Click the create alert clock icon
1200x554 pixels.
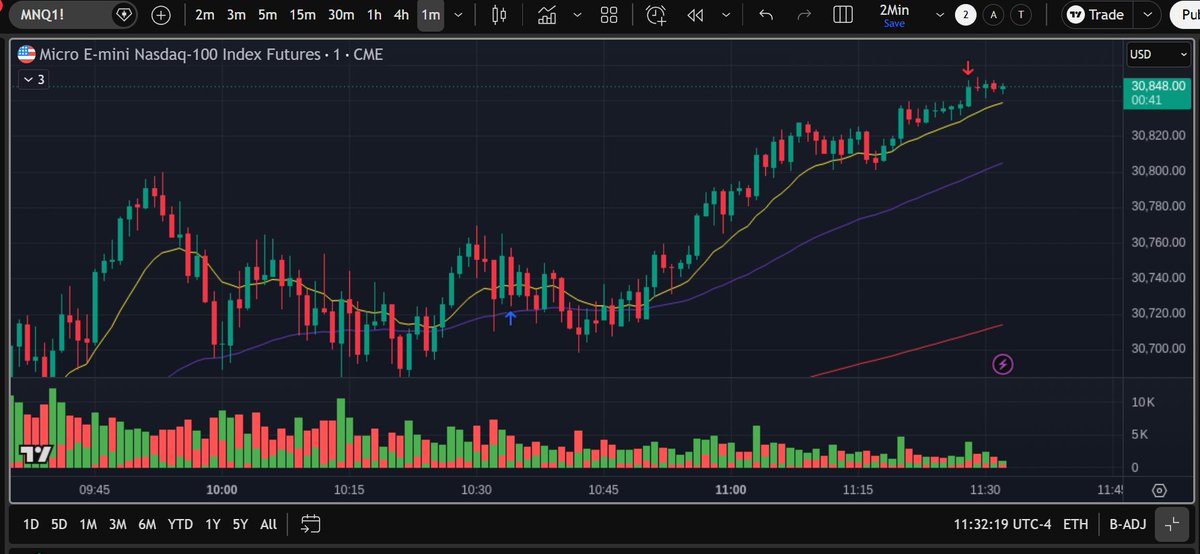[x=657, y=15]
